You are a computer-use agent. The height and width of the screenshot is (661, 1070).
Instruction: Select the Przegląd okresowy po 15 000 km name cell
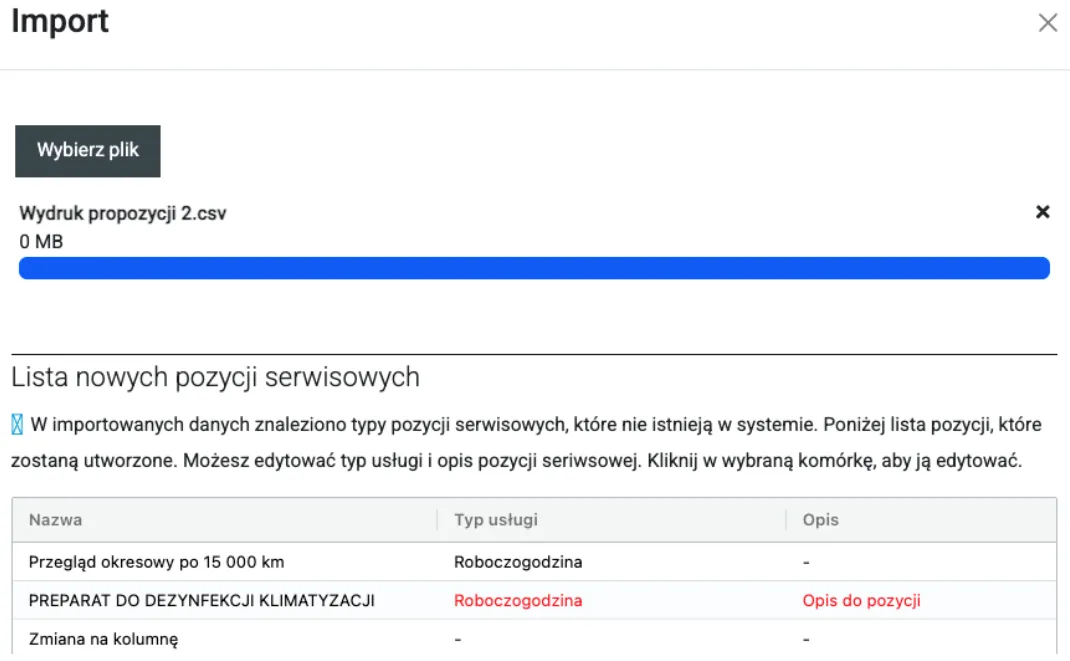tap(155, 562)
